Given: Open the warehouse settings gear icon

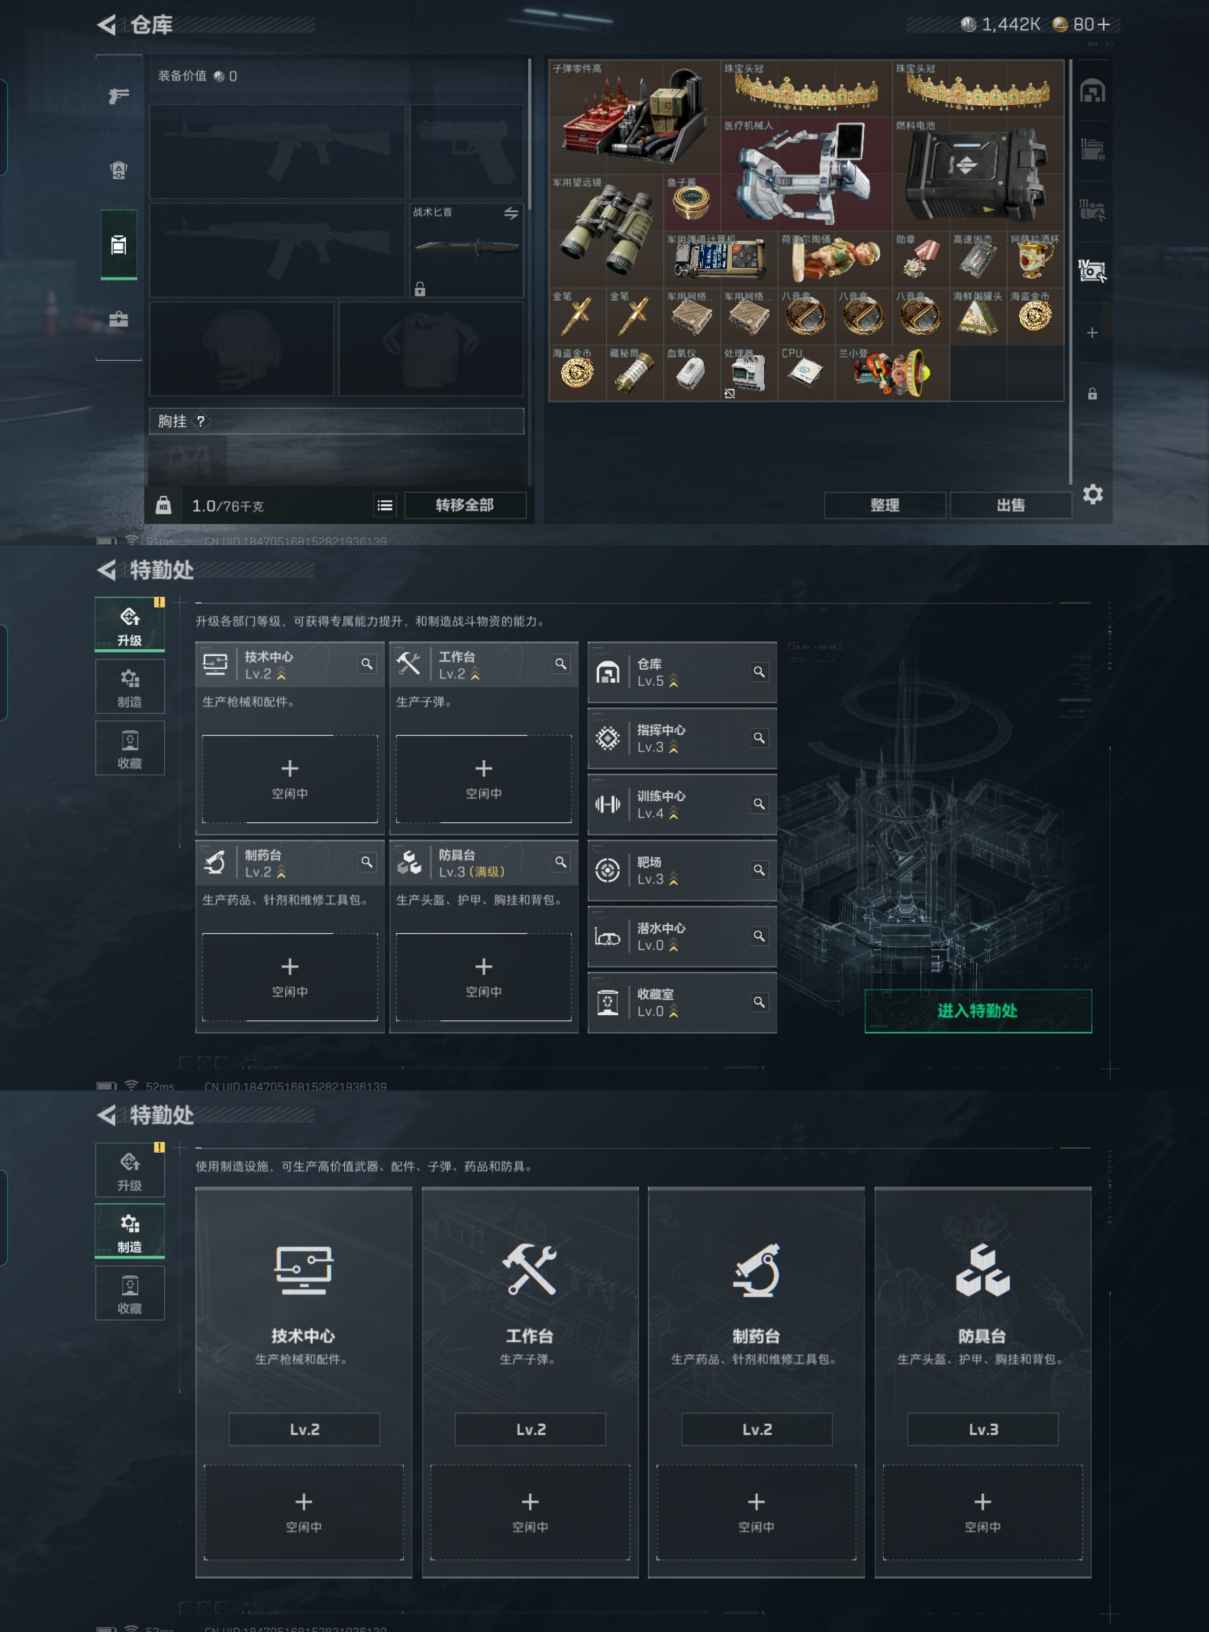Looking at the screenshot, I should (1093, 494).
